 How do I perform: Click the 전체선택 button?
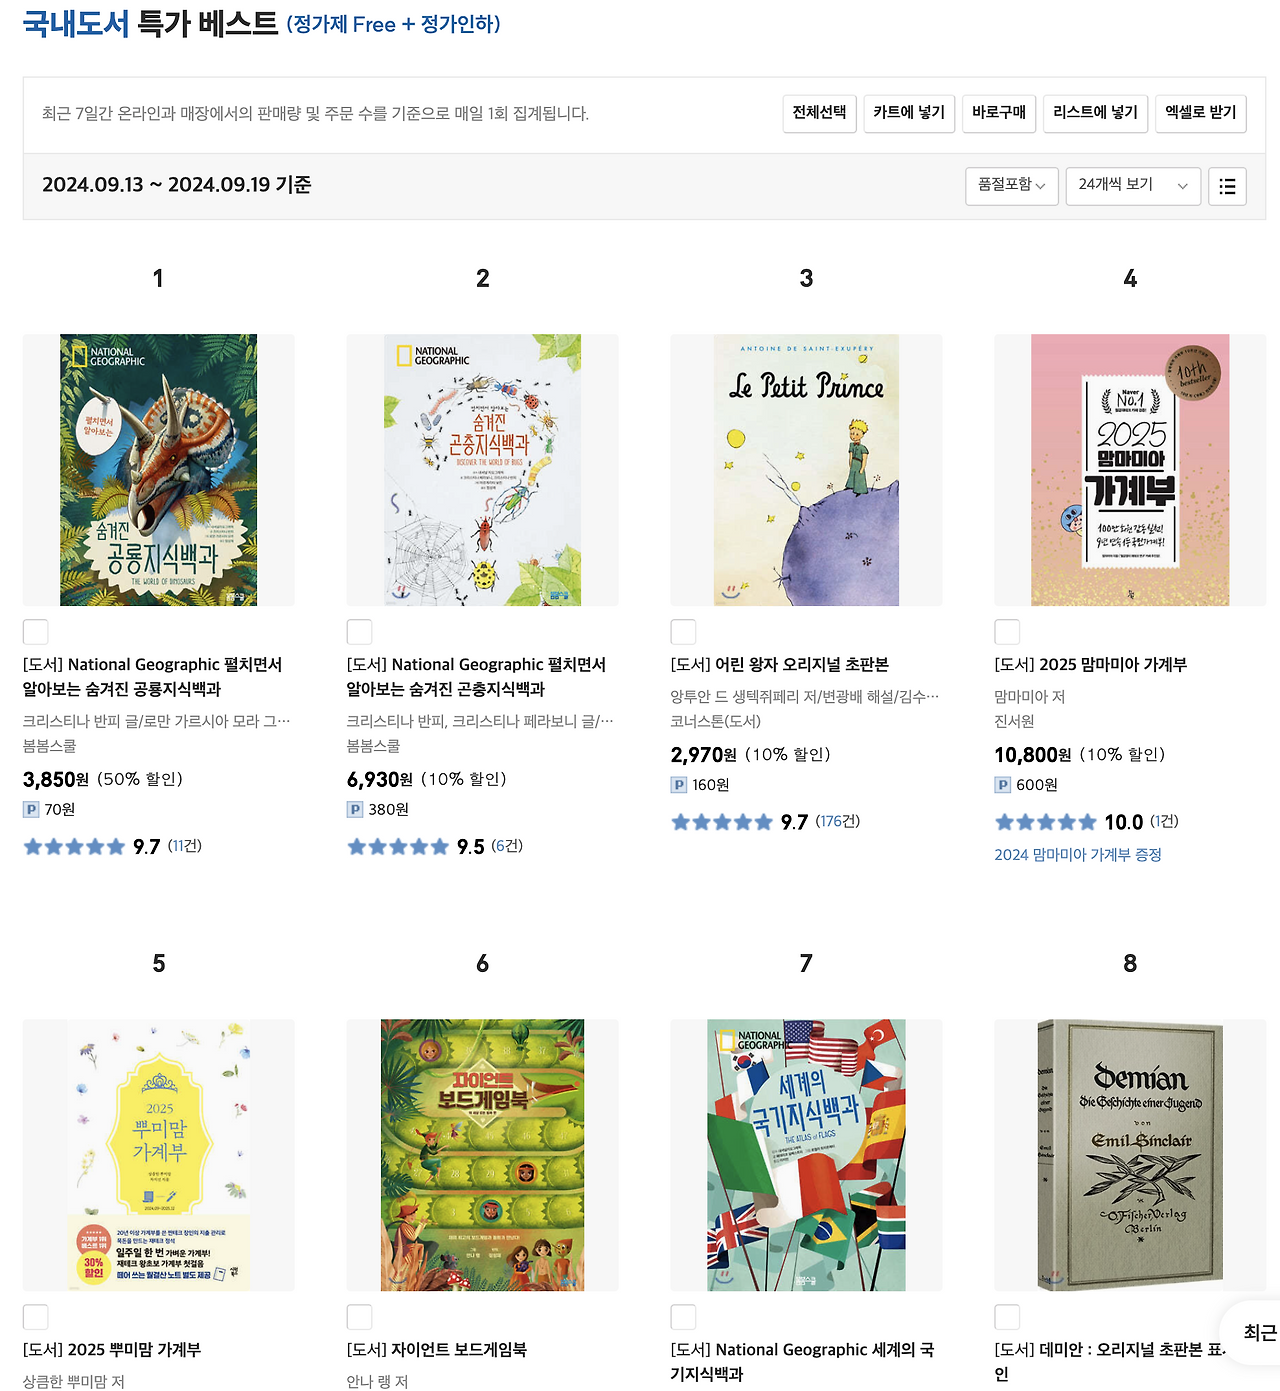[x=819, y=113]
